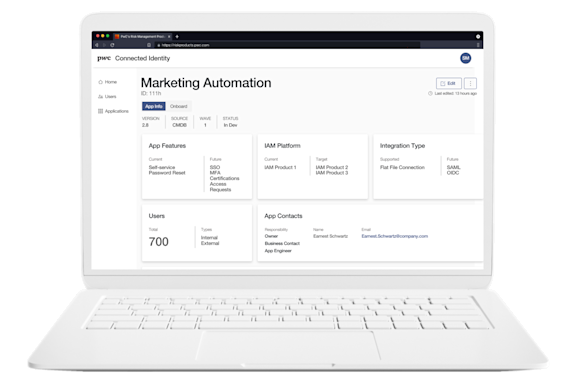The width and height of the screenshot is (575, 386).
Task: Click the PwC logo in the header
Action: coord(104,58)
